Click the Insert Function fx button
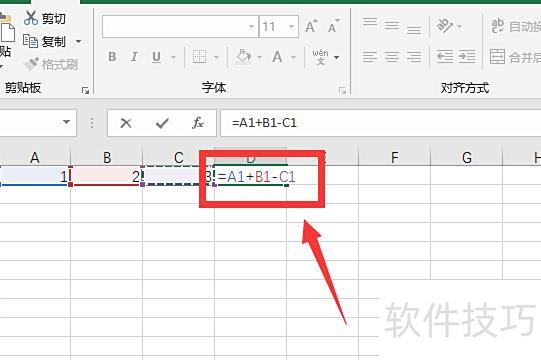Viewport: 541px width, 360px height. click(198, 123)
